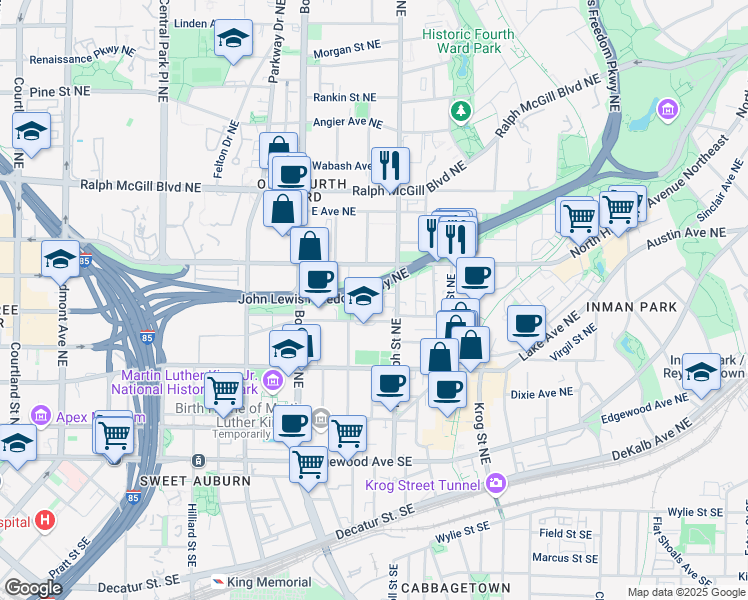The image size is (748, 600).
Task: Click the shopping cart marker near MLK Jr. Park
Action: tap(223, 393)
